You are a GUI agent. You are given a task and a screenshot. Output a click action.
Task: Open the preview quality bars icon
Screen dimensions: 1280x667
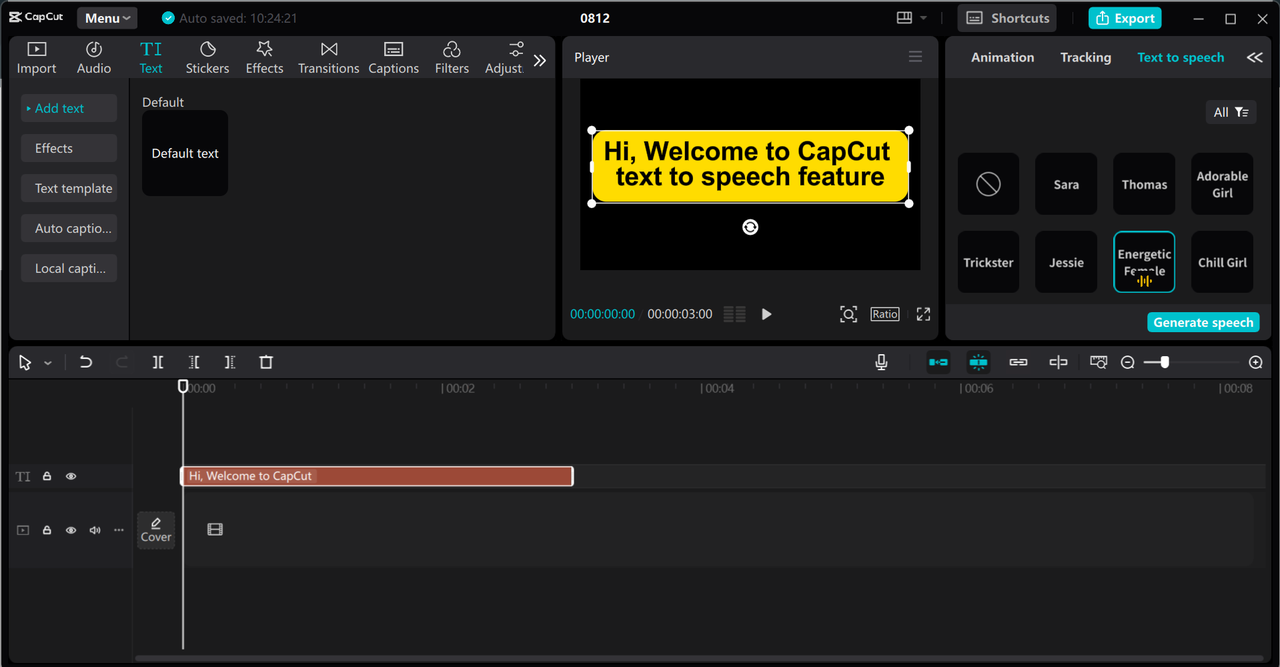[x=734, y=314]
